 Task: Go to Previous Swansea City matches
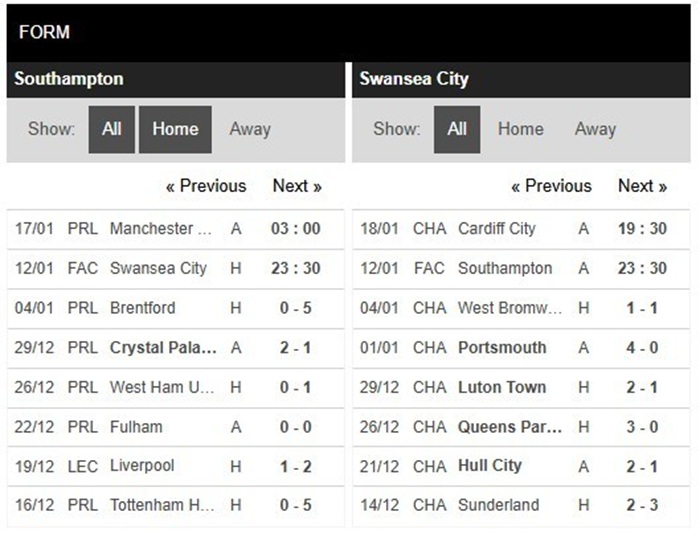[x=551, y=186]
